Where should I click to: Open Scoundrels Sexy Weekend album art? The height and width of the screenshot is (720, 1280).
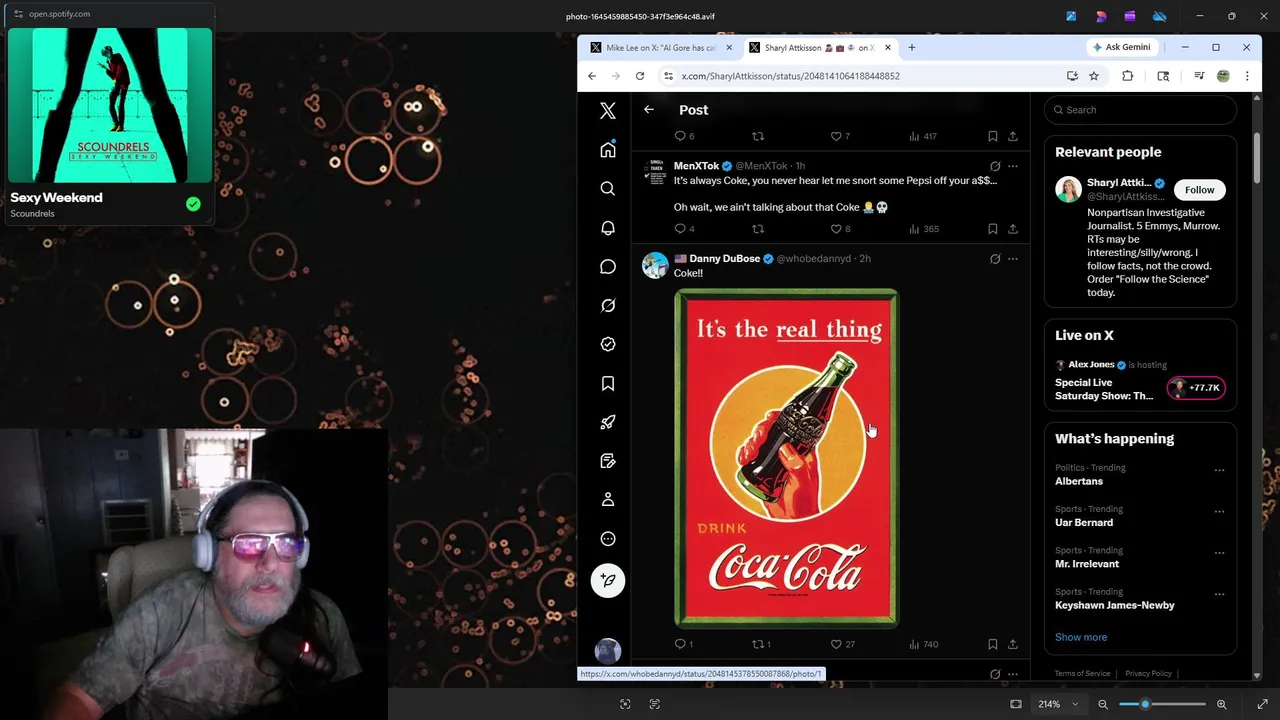tap(110, 106)
